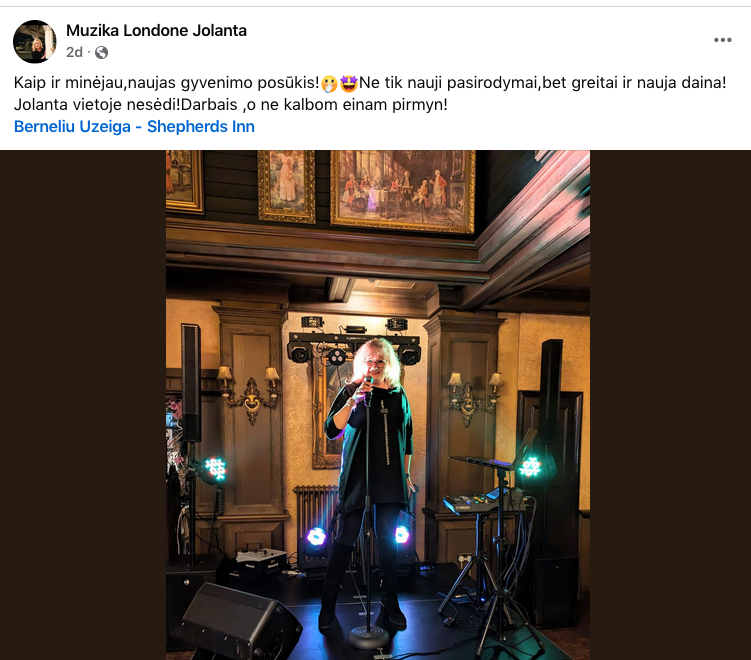
Task: Click the hand-over-mouth emoji in the post
Action: coord(330,83)
